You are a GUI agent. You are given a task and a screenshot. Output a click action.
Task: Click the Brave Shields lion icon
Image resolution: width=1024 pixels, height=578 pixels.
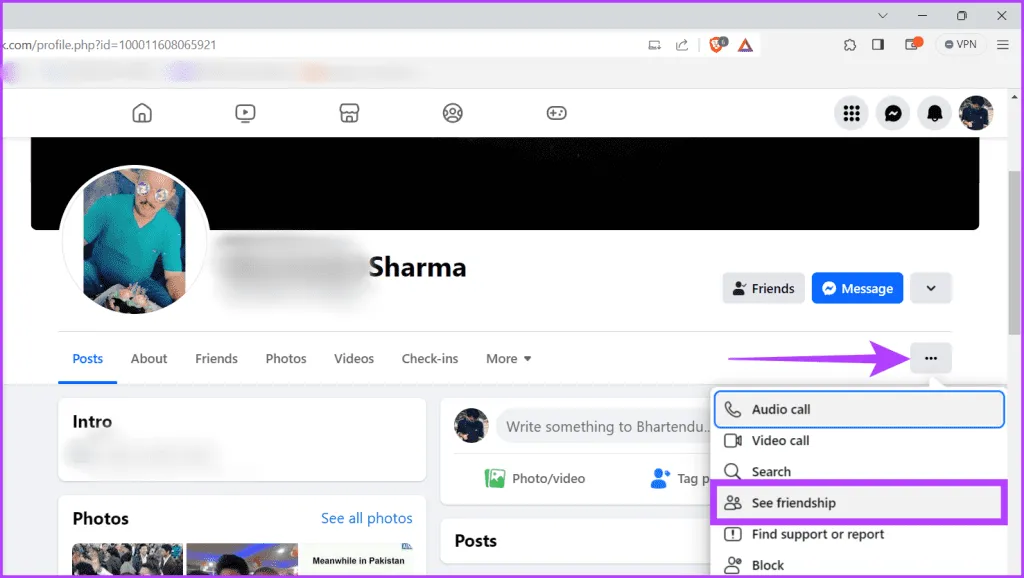pos(717,44)
